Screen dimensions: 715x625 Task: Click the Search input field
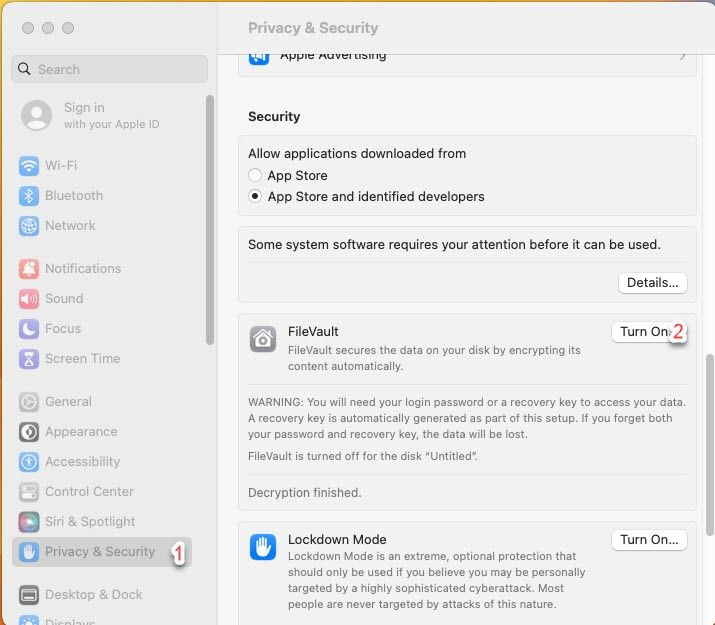[109, 69]
